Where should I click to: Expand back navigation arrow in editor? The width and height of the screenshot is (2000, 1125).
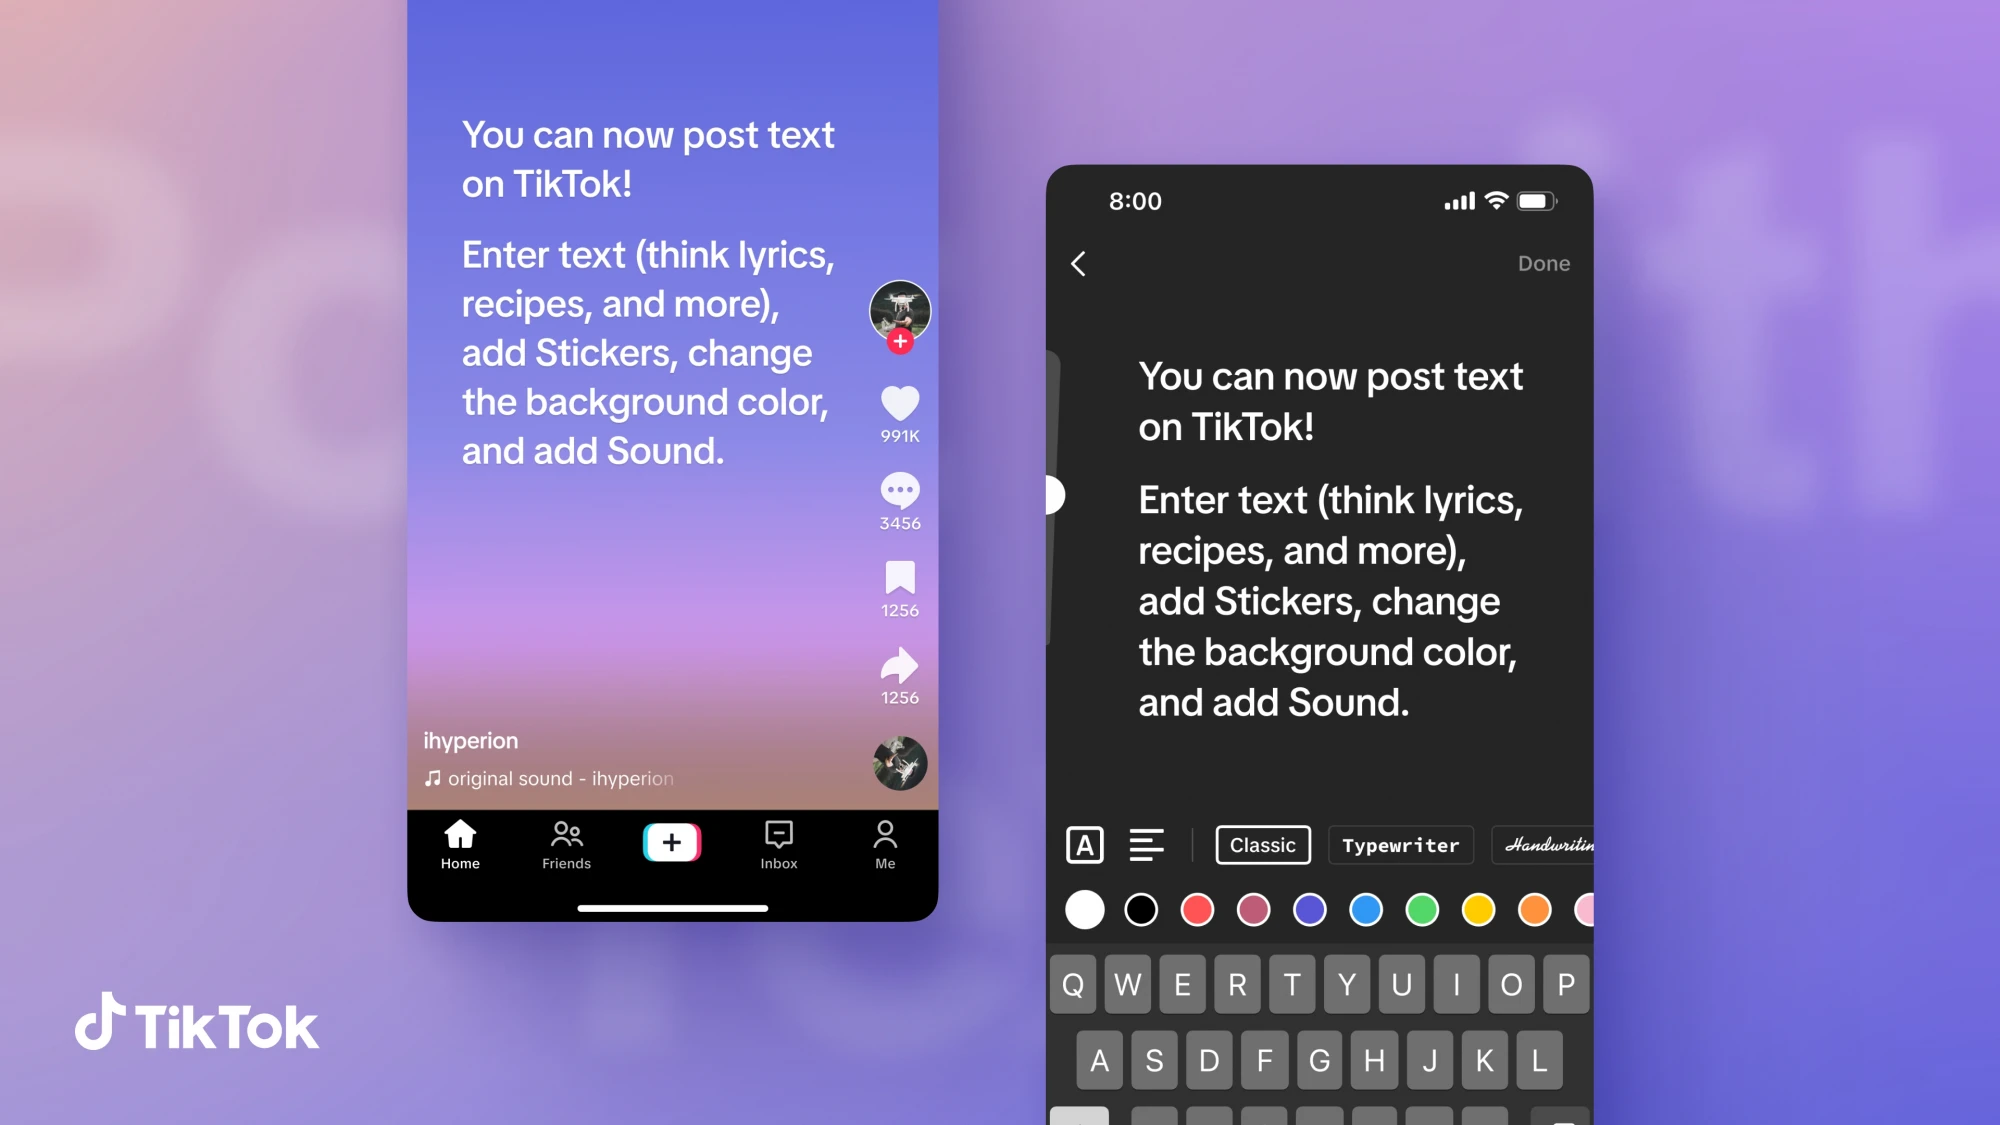[x=1080, y=262]
